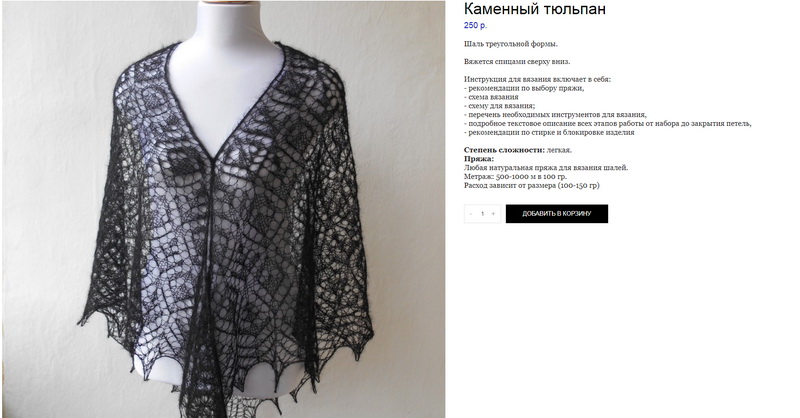Click the Вяжется спицами сверху вниз line
The width and height of the screenshot is (800, 418).
tap(517, 62)
